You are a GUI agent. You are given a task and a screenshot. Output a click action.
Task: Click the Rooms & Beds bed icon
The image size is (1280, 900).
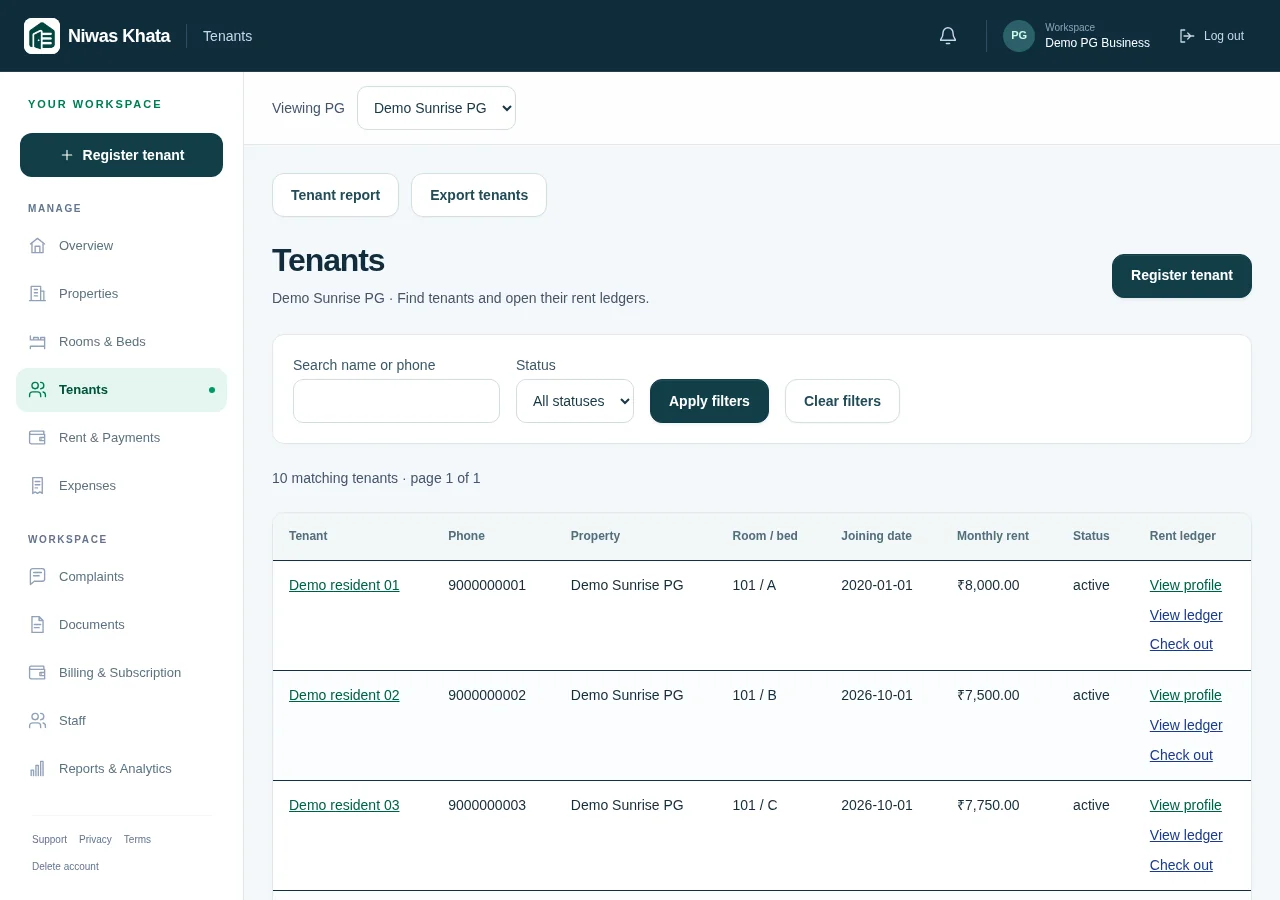[x=38, y=341]
